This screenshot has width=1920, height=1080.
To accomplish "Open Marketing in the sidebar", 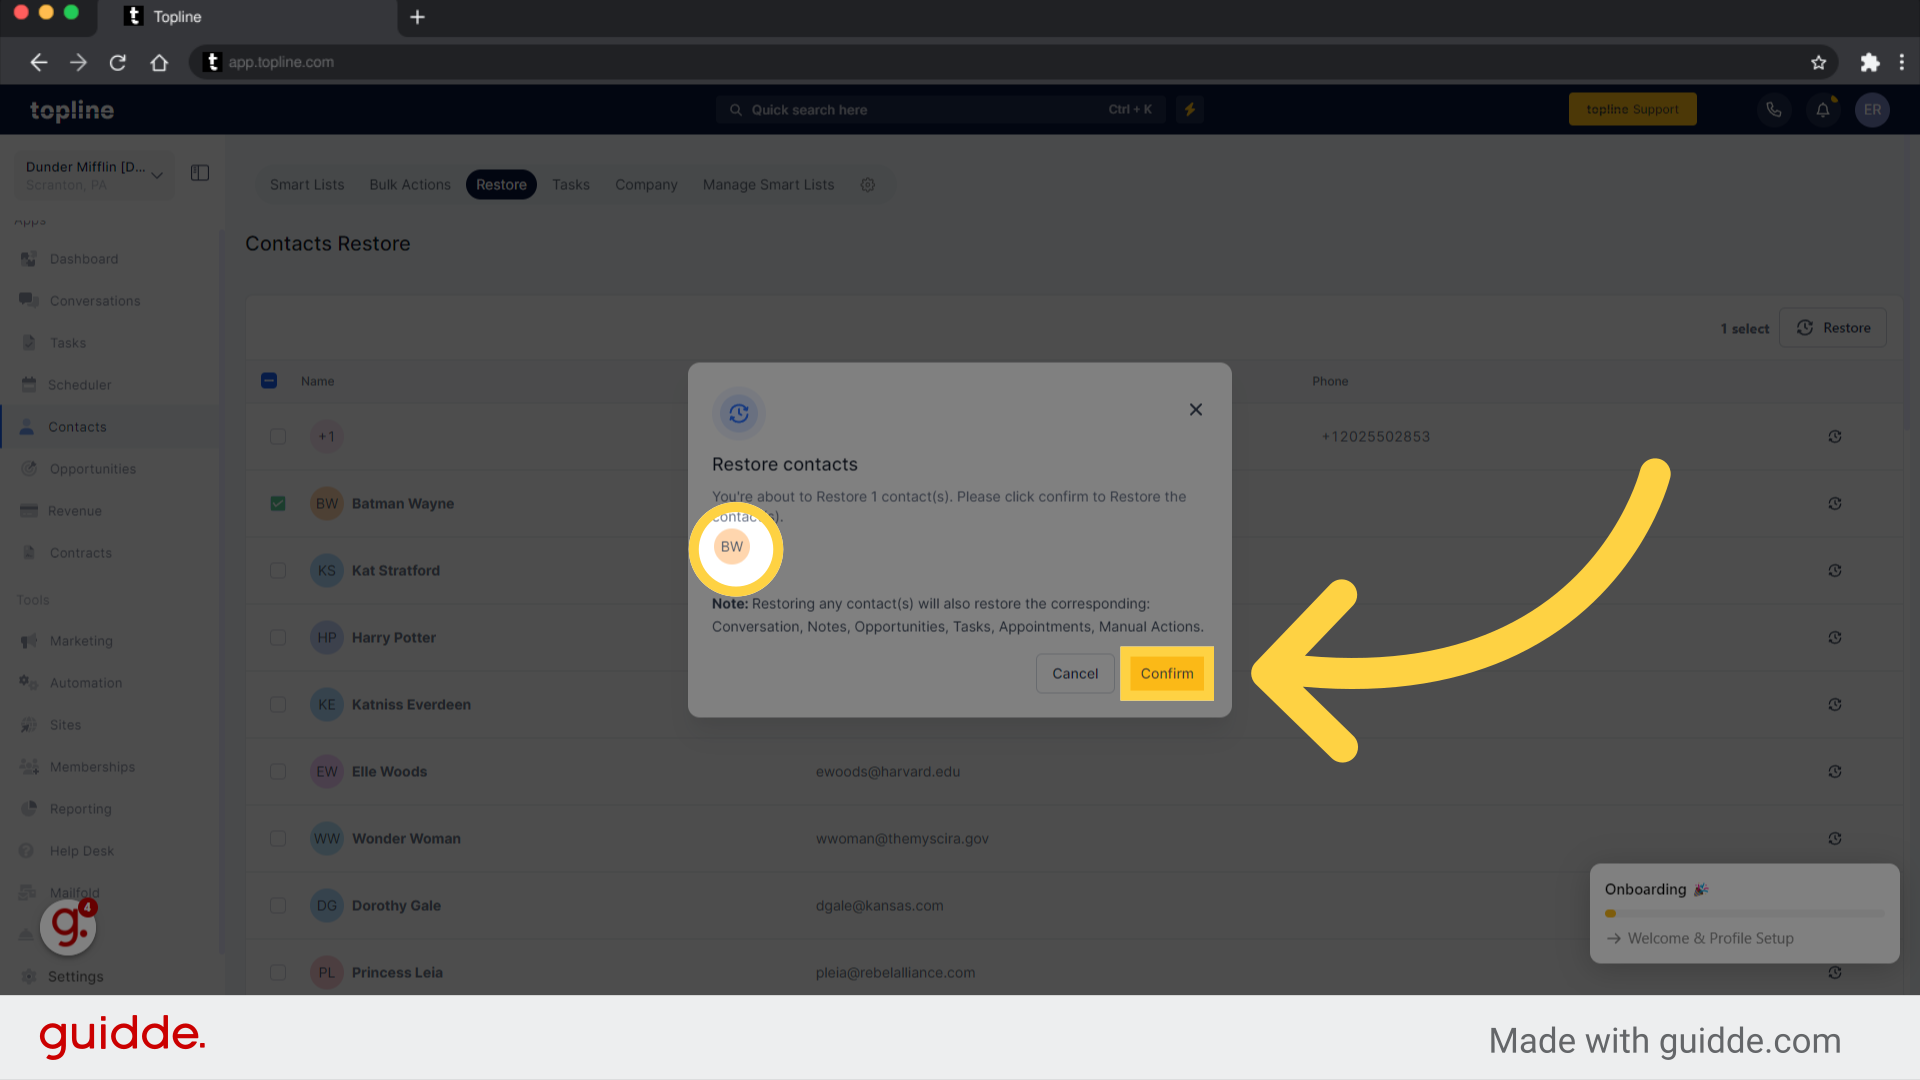I will point(81,641).
